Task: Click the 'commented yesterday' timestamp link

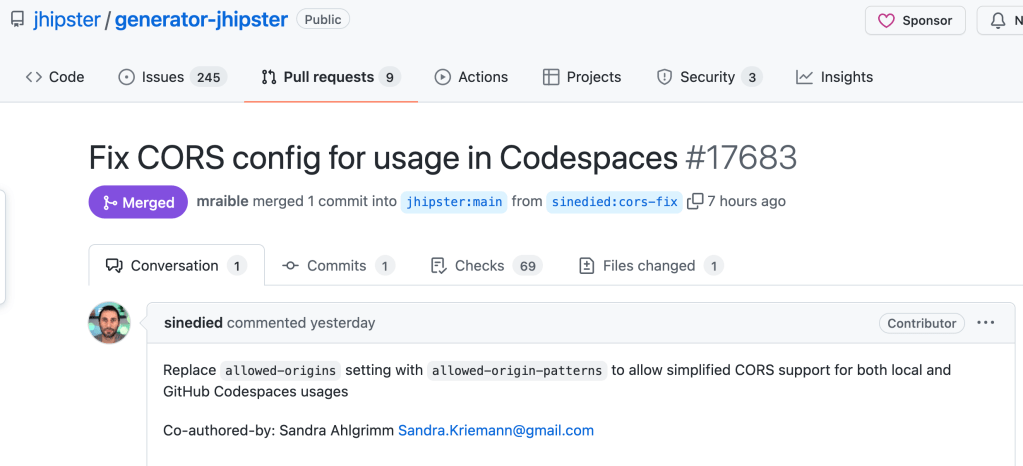Action: point(301,322)
